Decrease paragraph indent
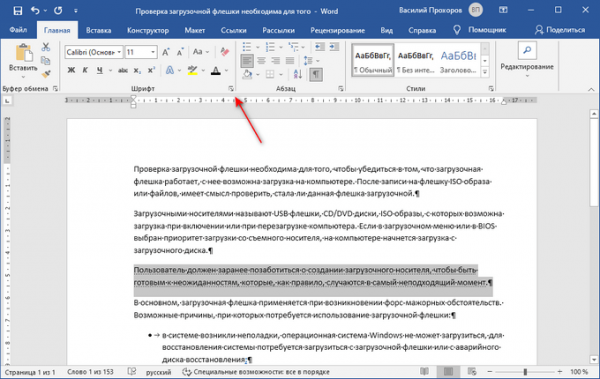This screenshot has width=600, height=379. [x=320, y=47]
